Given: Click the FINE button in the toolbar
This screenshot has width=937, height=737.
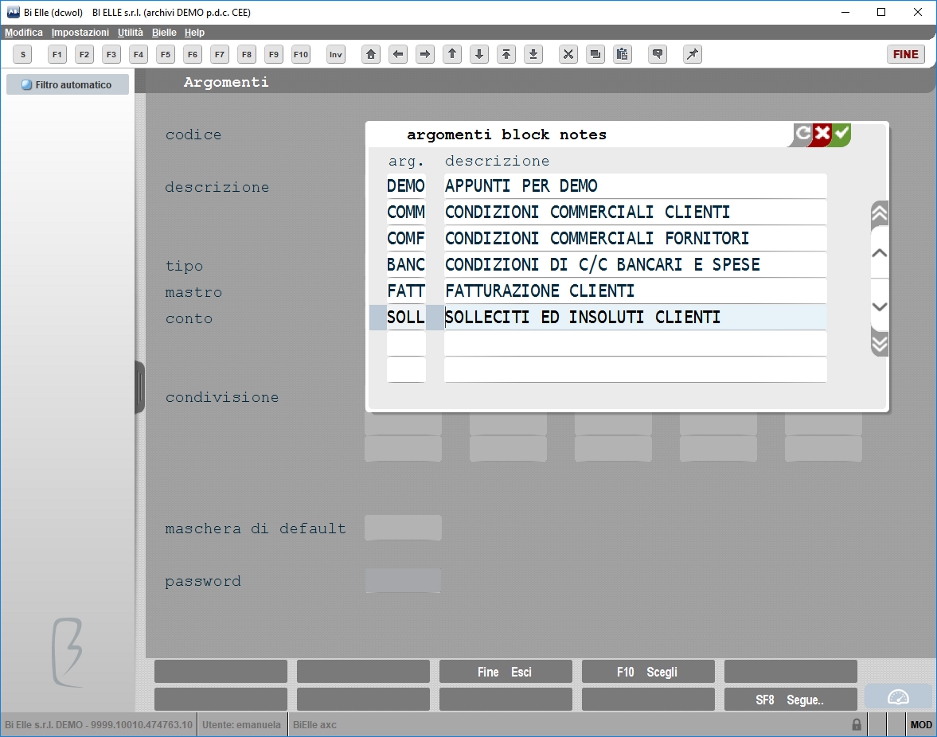Looking at the screenshot, I should point(905,54).
